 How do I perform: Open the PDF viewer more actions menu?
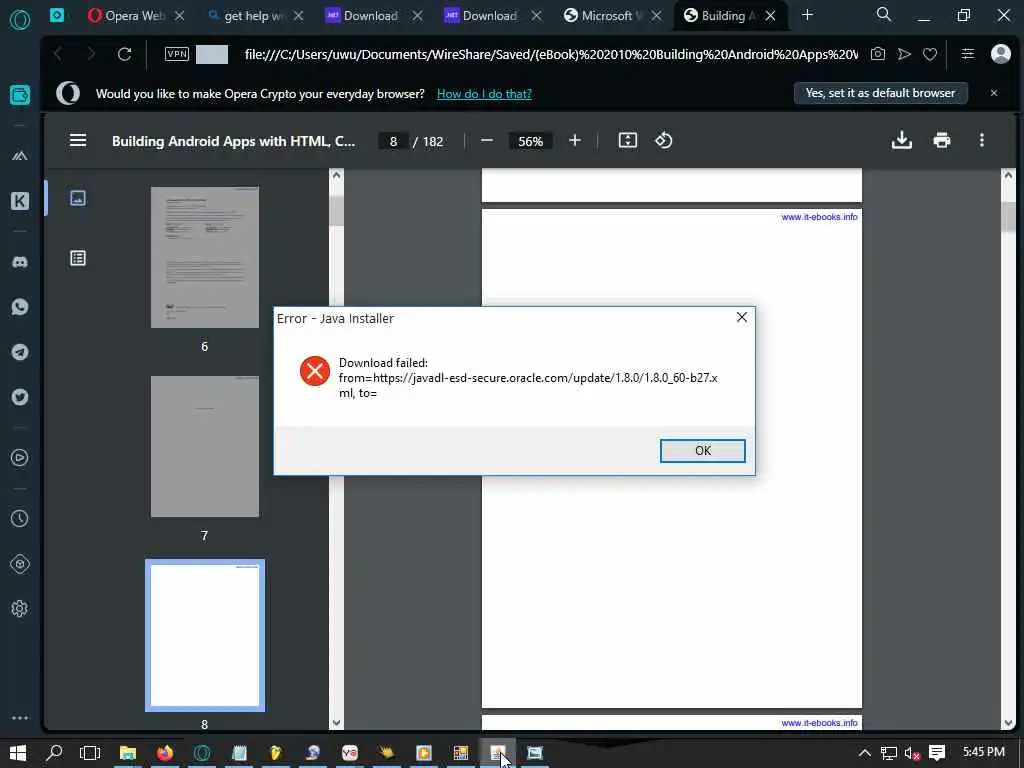tap(982, 140)
